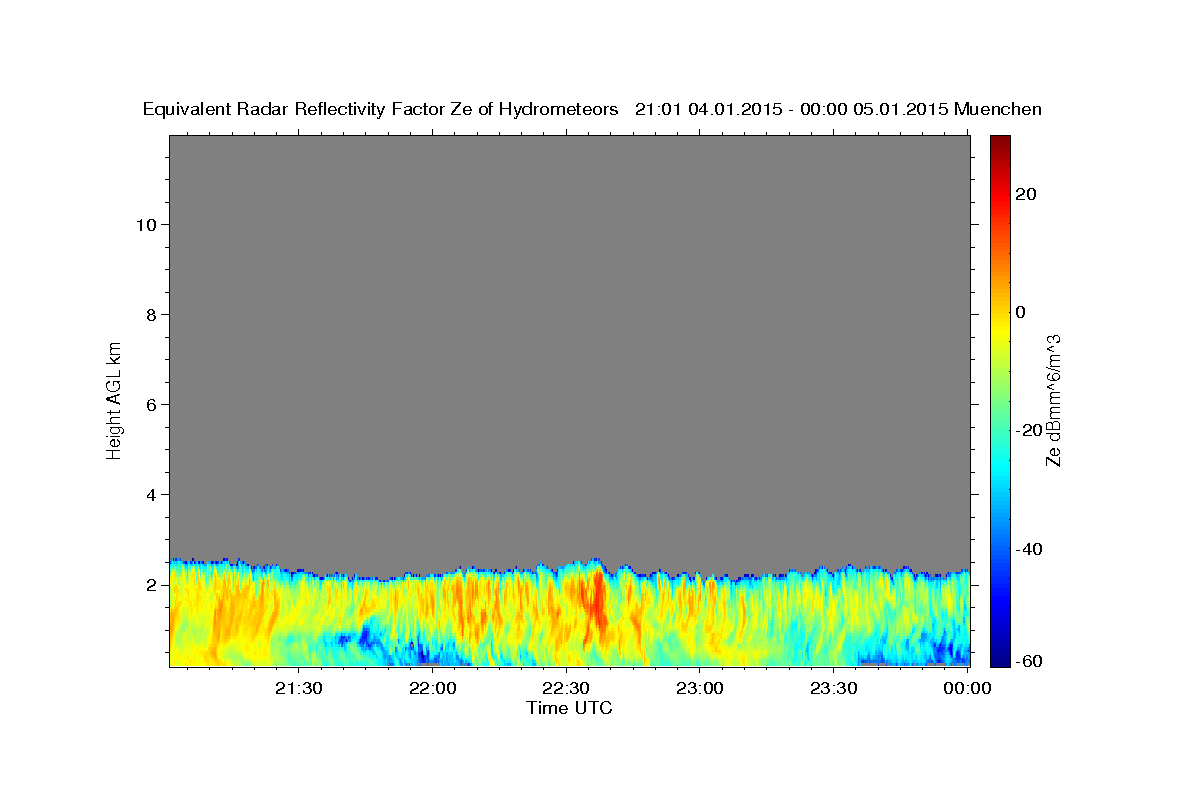Click the time tick label '23:00'

(x=699, y=688)
